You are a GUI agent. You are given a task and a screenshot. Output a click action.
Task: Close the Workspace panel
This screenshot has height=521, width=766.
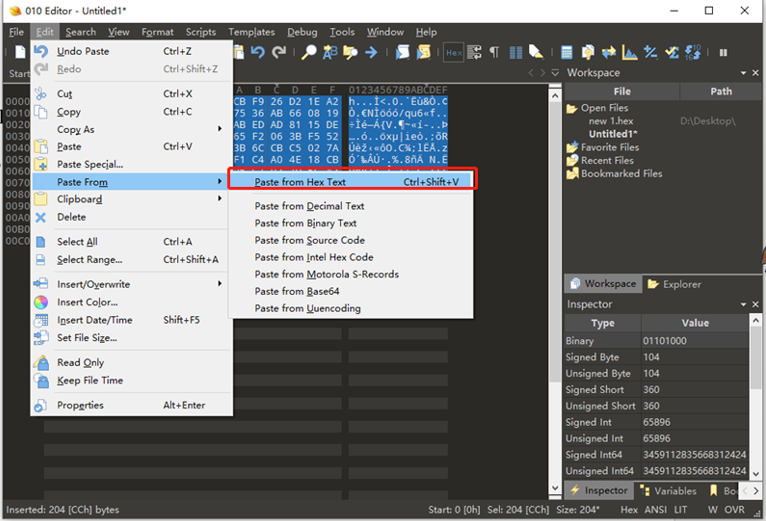click(x=755, y=73)
